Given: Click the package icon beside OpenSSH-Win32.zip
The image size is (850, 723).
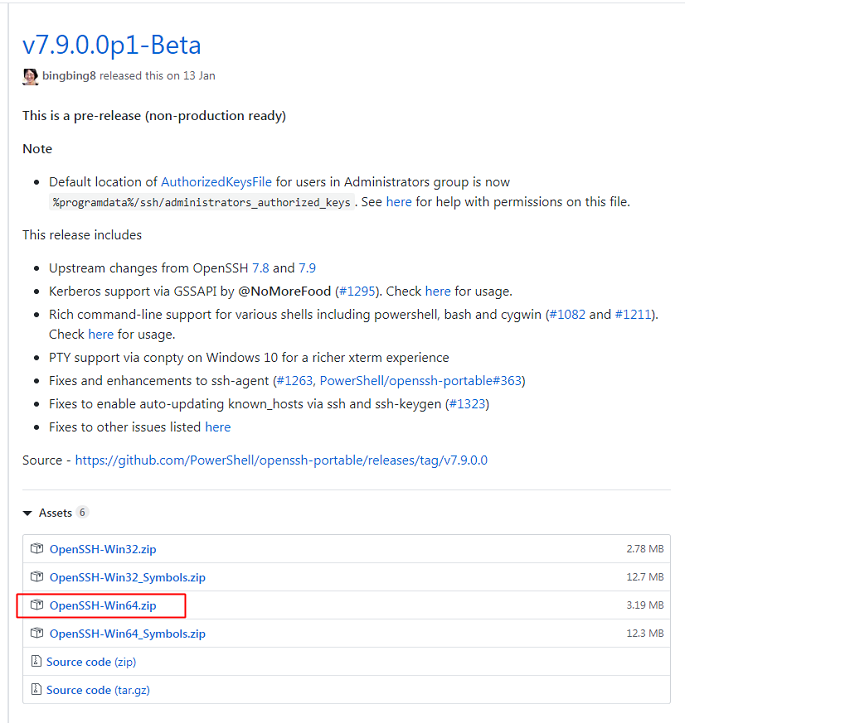Looking at the screenshot, I should (37, 548).
